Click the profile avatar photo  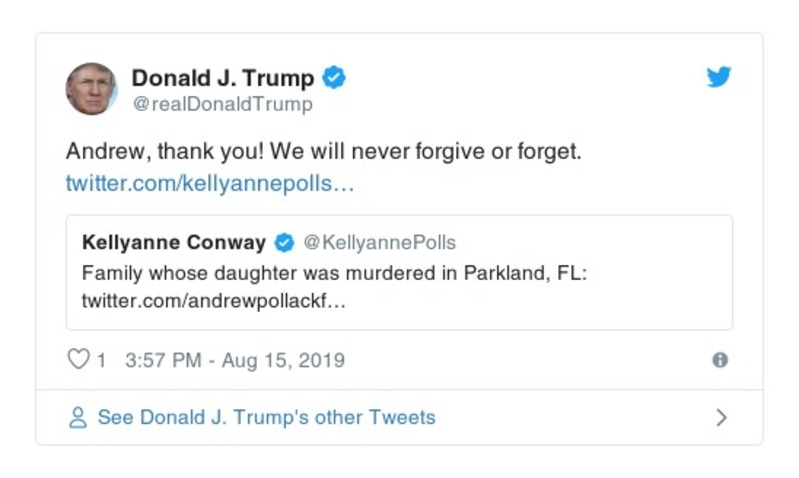(91, 89)
